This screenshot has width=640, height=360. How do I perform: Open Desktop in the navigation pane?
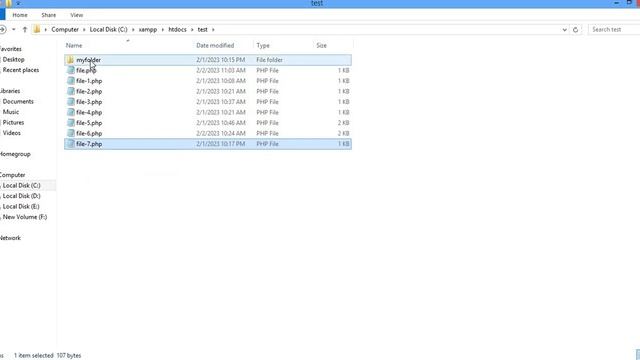[13, 60]
